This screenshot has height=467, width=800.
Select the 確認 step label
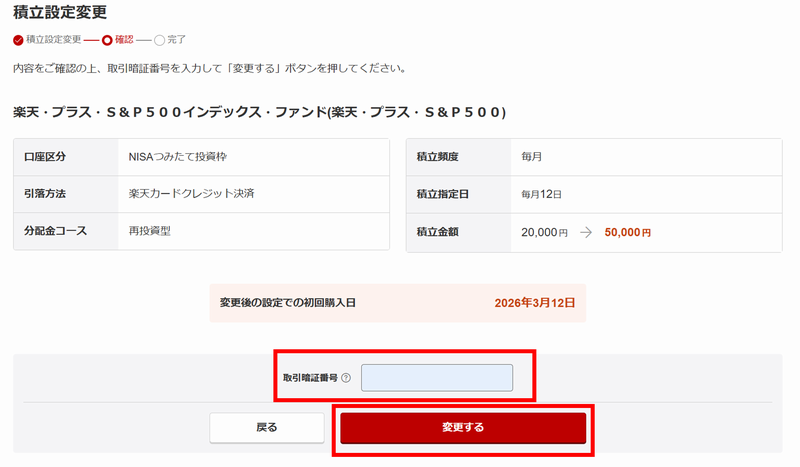pyautogui.click(x=124, y=40)
